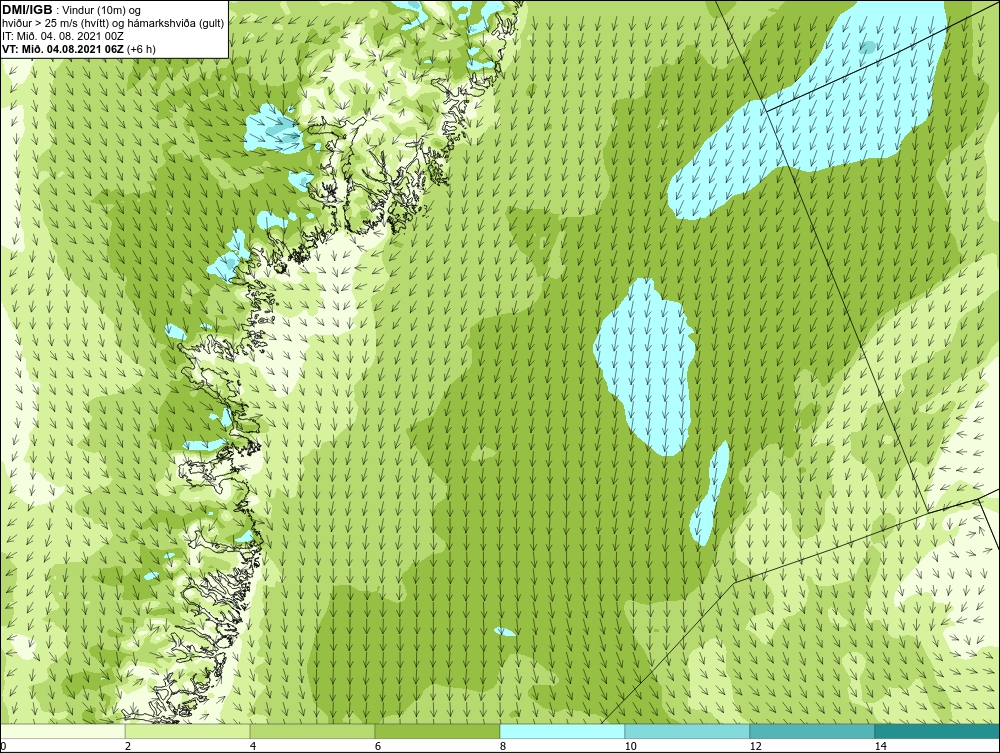This screenshot has width=1000, height=753.
Task: Click the '8' label on the scale
Action: [x=503, y=747]
